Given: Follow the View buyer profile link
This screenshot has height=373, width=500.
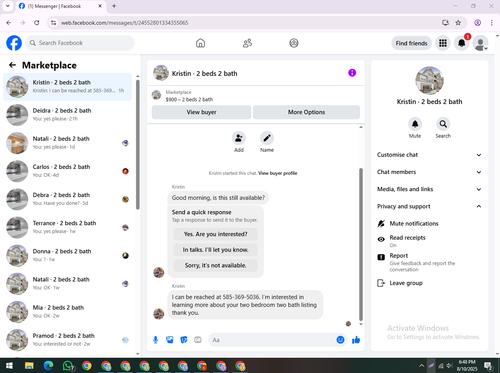Looking at the screenshot, I should pyautogui.click(x=278, y=173).
